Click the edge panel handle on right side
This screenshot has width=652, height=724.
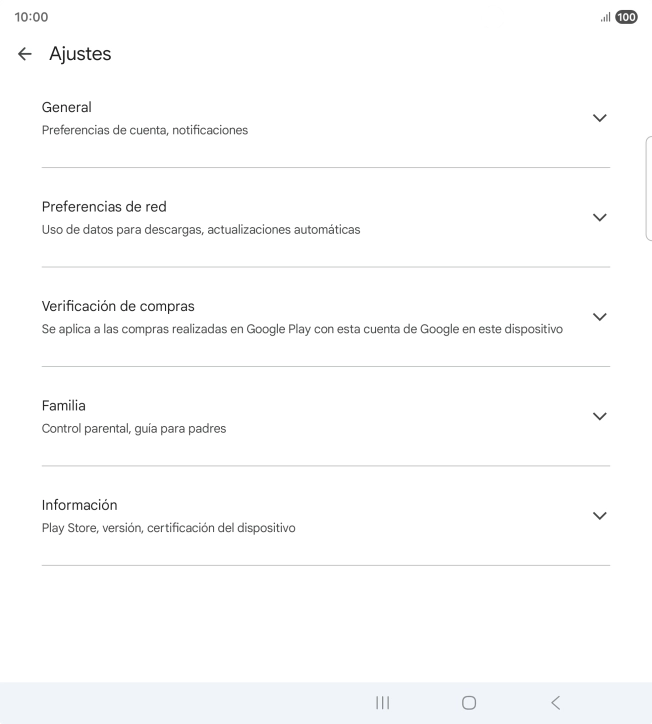pos(649,188)
